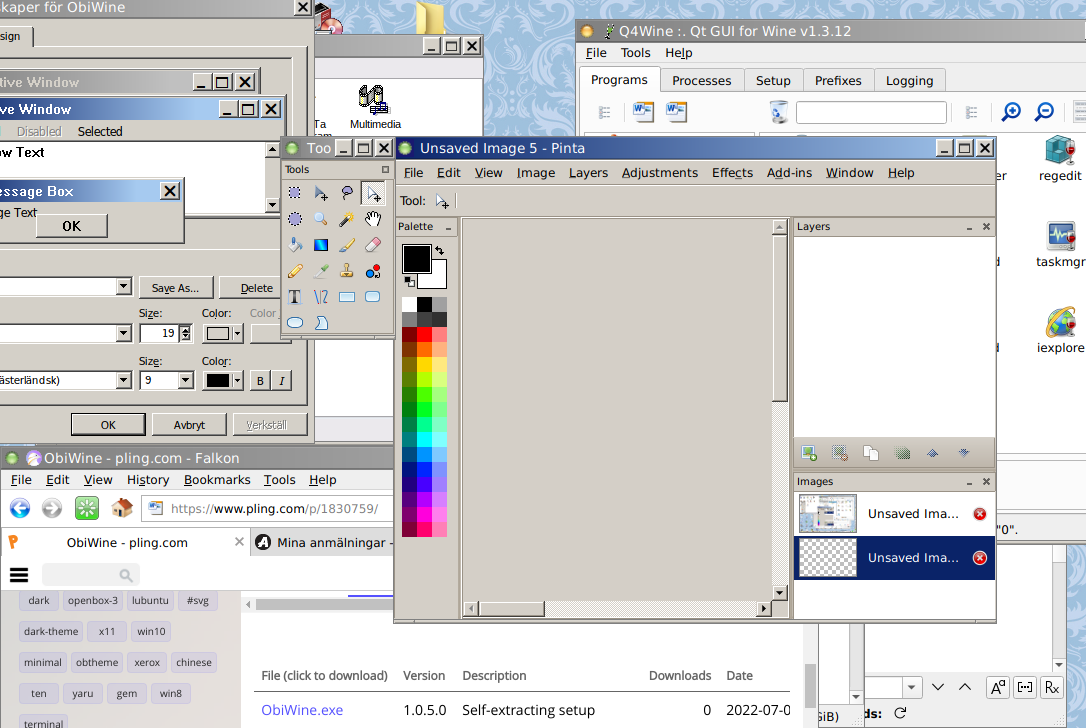1086x728 pixels.
Task: Increase the Size 19 spinner value
Action: pyautogui.click(x=186, y=330)
